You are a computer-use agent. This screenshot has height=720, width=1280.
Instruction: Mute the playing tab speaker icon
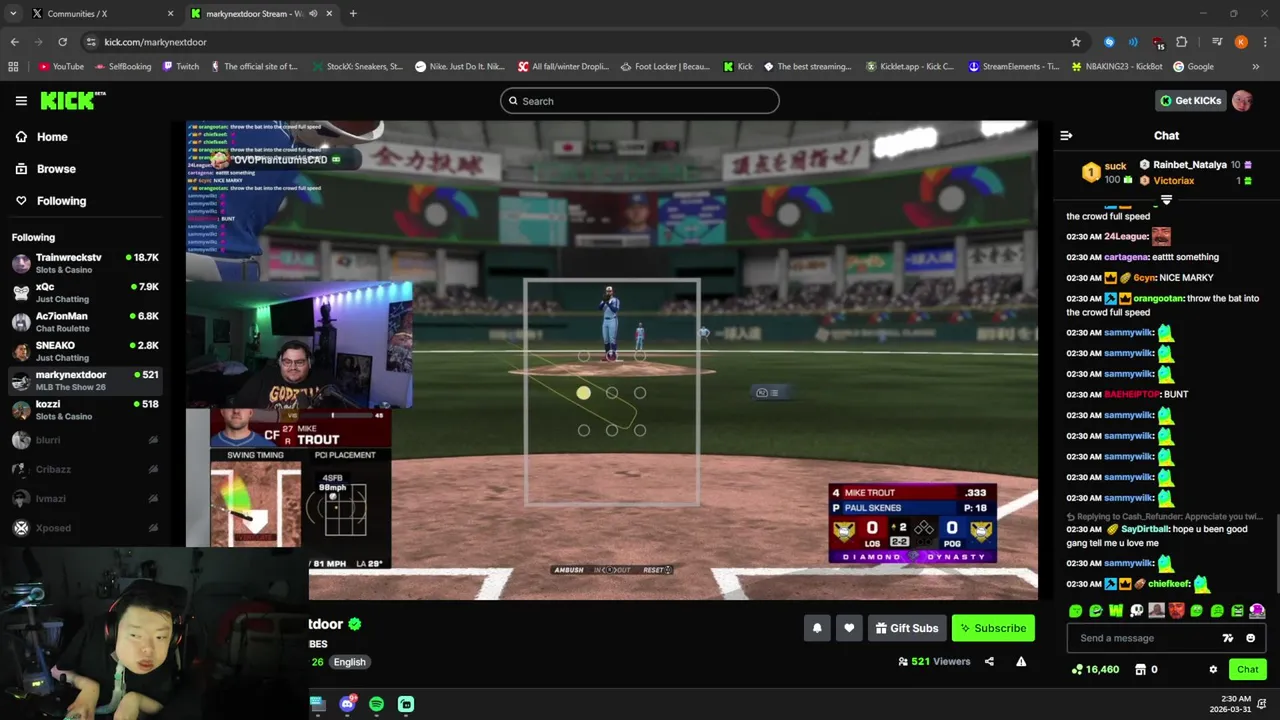coord(313,14)
